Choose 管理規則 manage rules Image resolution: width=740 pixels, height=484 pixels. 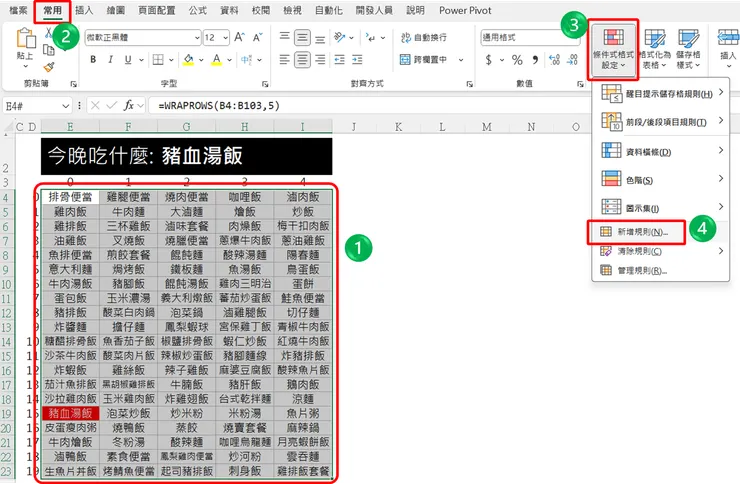pos(661,270)
